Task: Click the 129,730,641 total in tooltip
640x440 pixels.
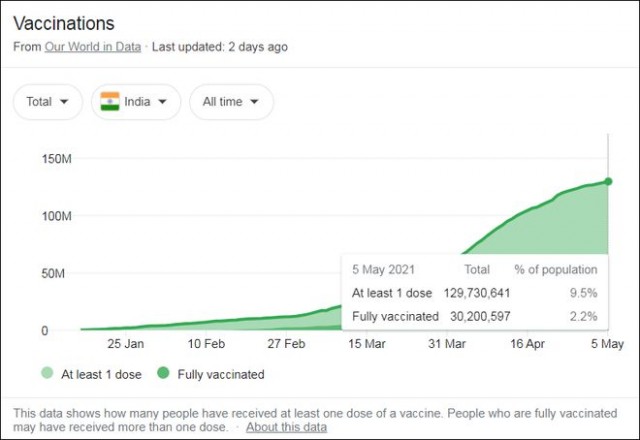Action: click(x=477, y=293)
